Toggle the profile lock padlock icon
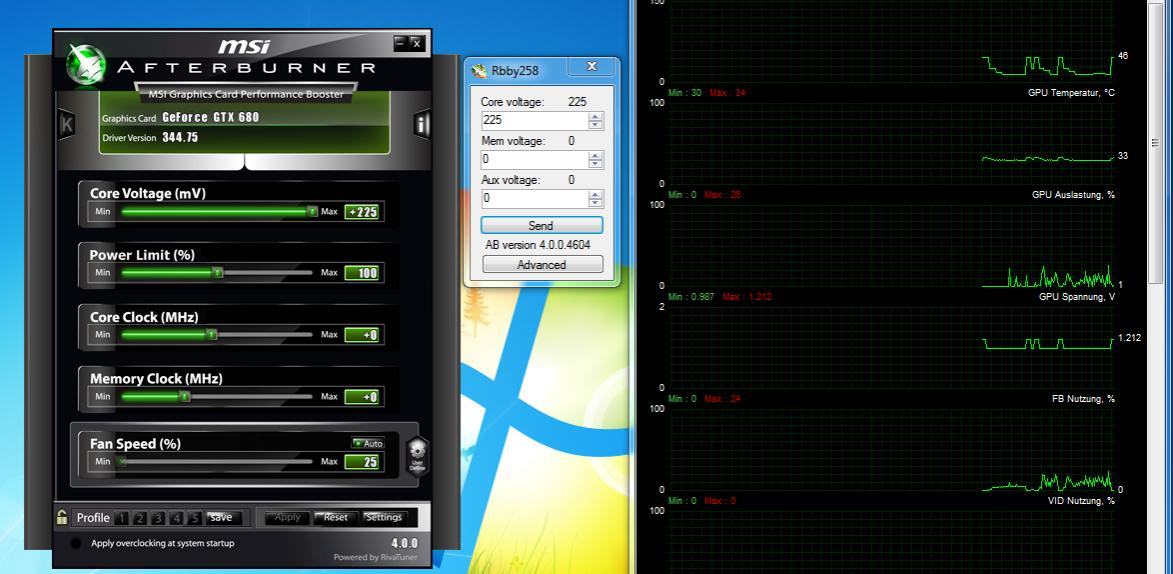Viewport: 1173px width, 574px height. click(x=63, y=517)
